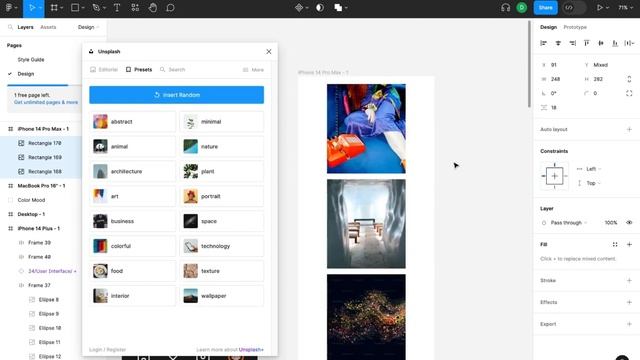Start audio conversation via headphones icon
The image size is (640, 360).
pyautogui.click(x=505, y=8)
